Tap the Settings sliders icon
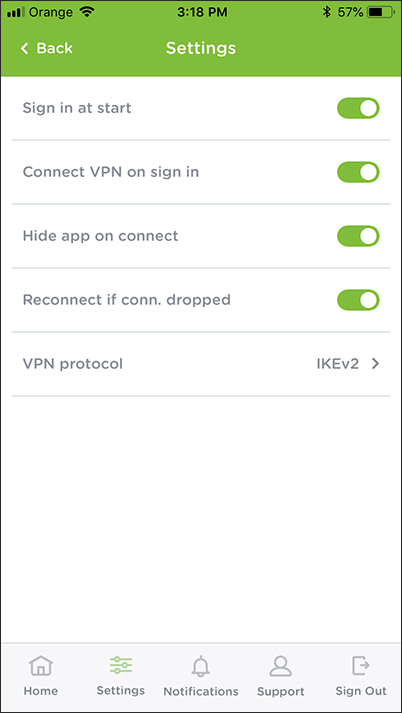 coord(121,665)
